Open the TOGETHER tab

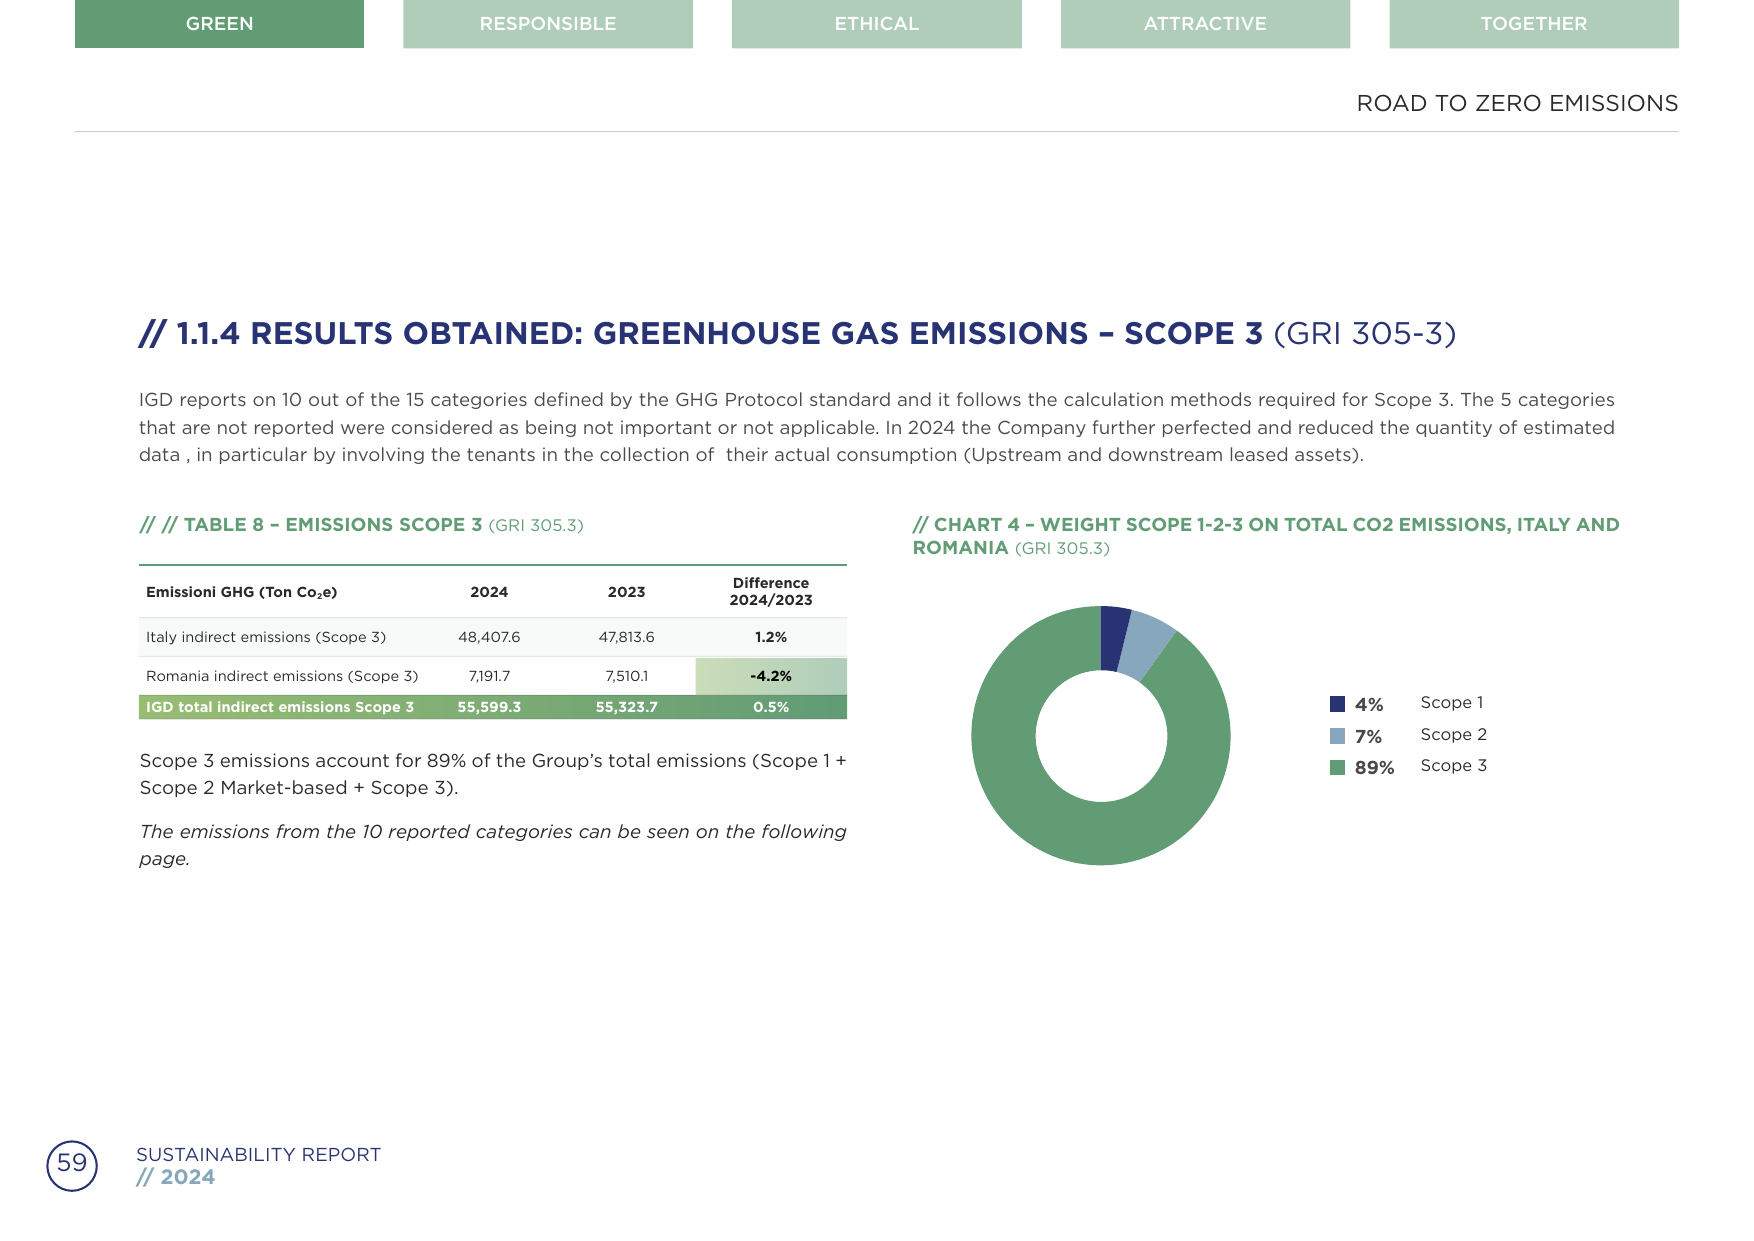pyautogui.click(x=1534, y=24)
